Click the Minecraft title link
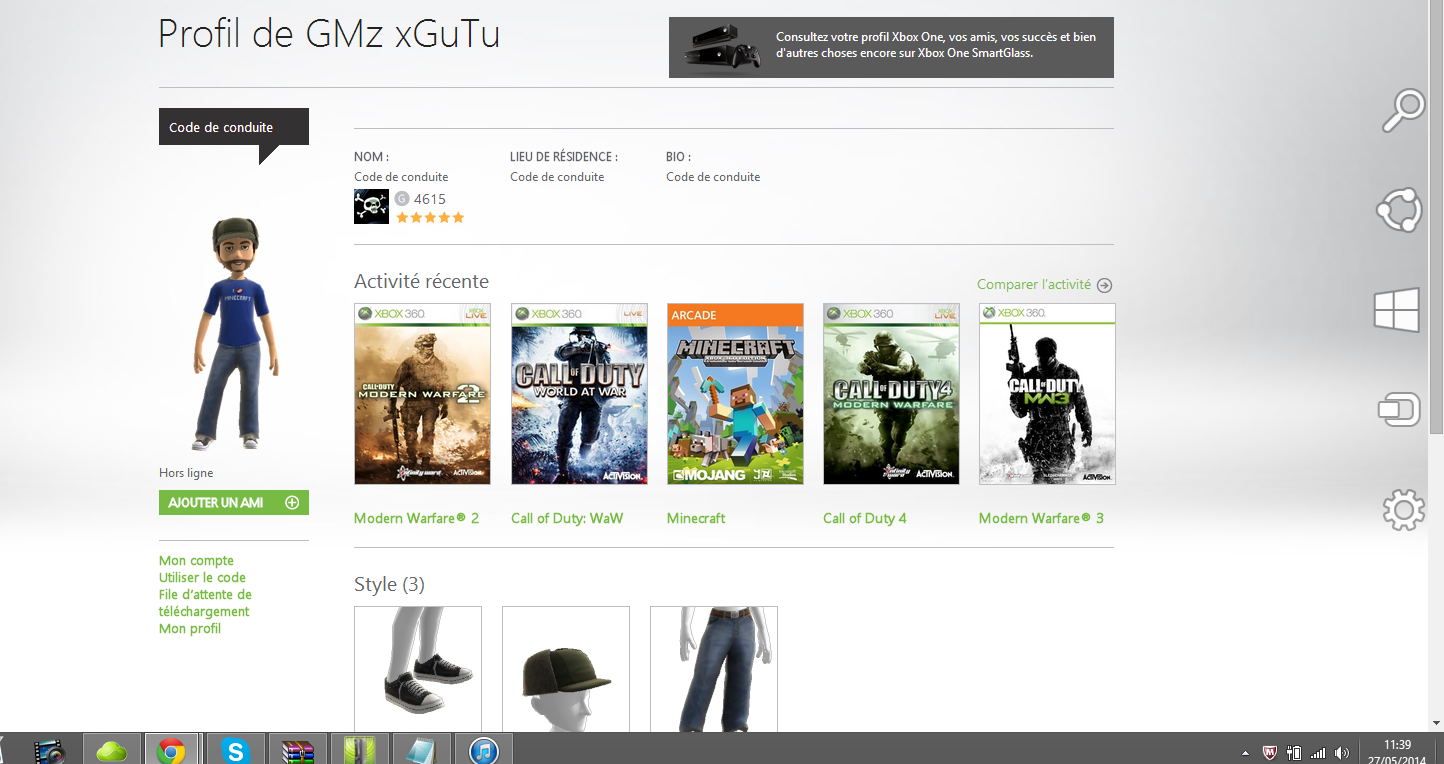 [x=696, y=518]
